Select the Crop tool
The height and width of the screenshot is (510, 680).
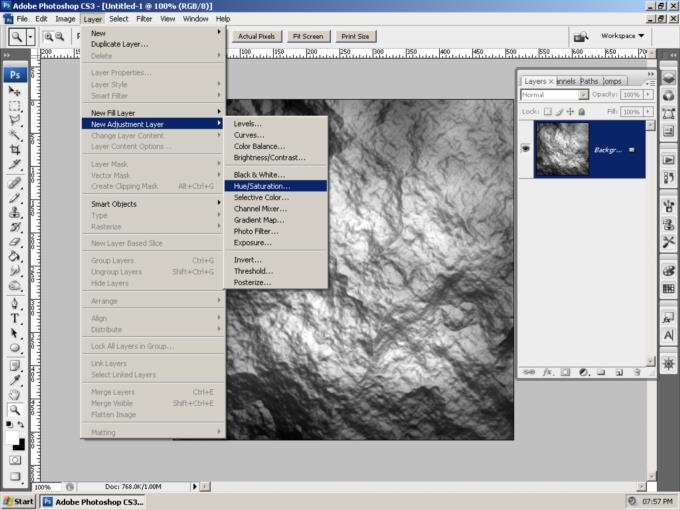15,150
